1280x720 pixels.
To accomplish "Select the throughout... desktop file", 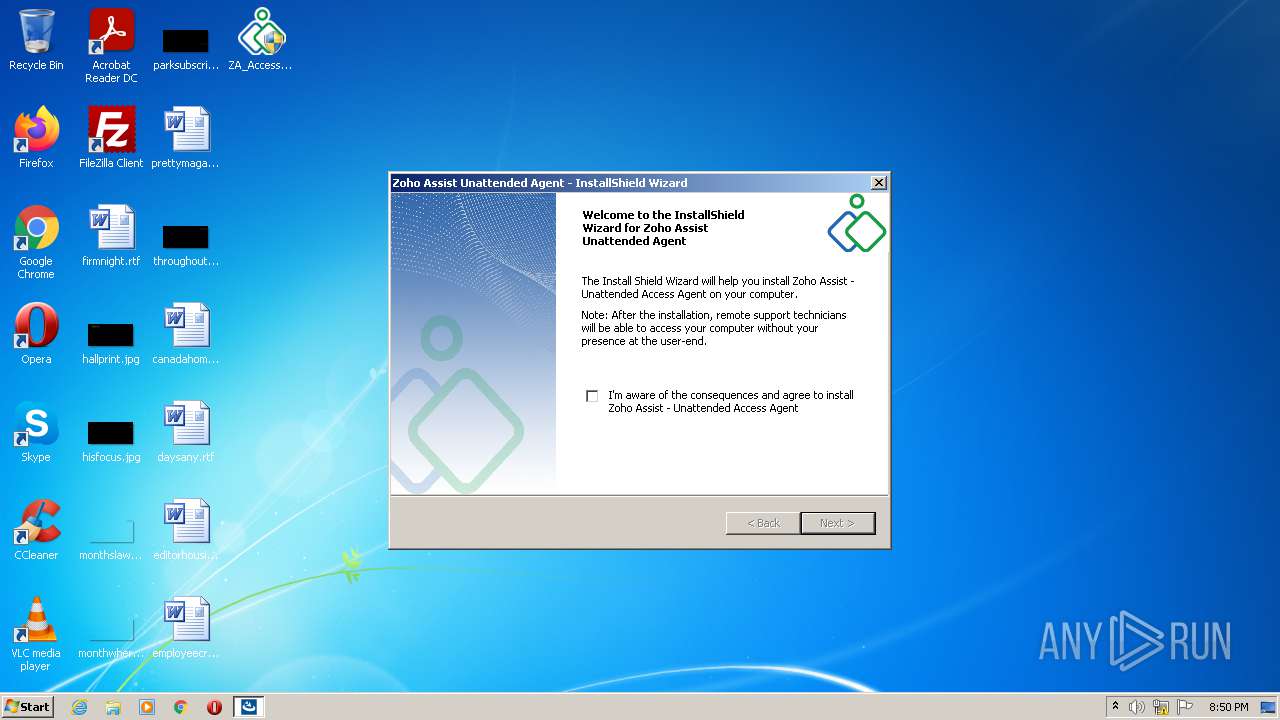I will (x=186, y=245).
